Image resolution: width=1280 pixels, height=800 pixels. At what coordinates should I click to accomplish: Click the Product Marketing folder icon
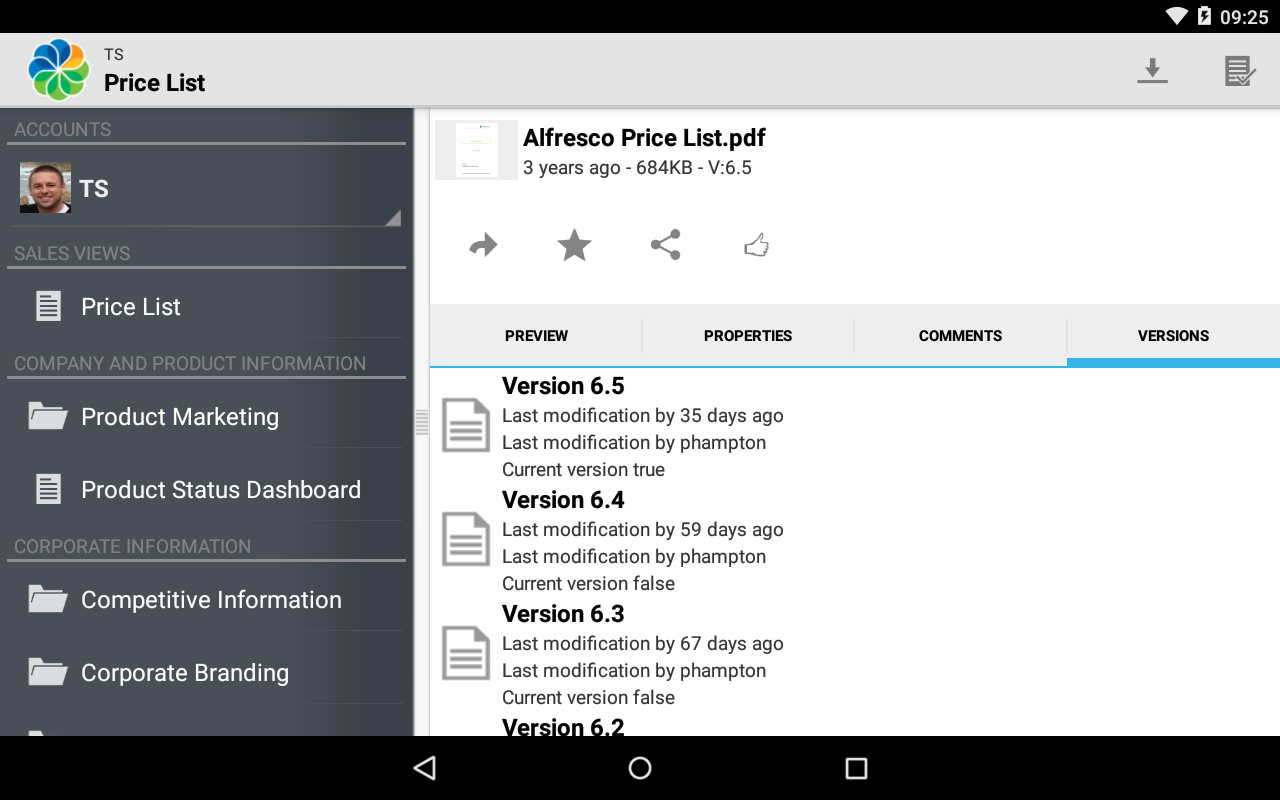click(x=48, y=415)
